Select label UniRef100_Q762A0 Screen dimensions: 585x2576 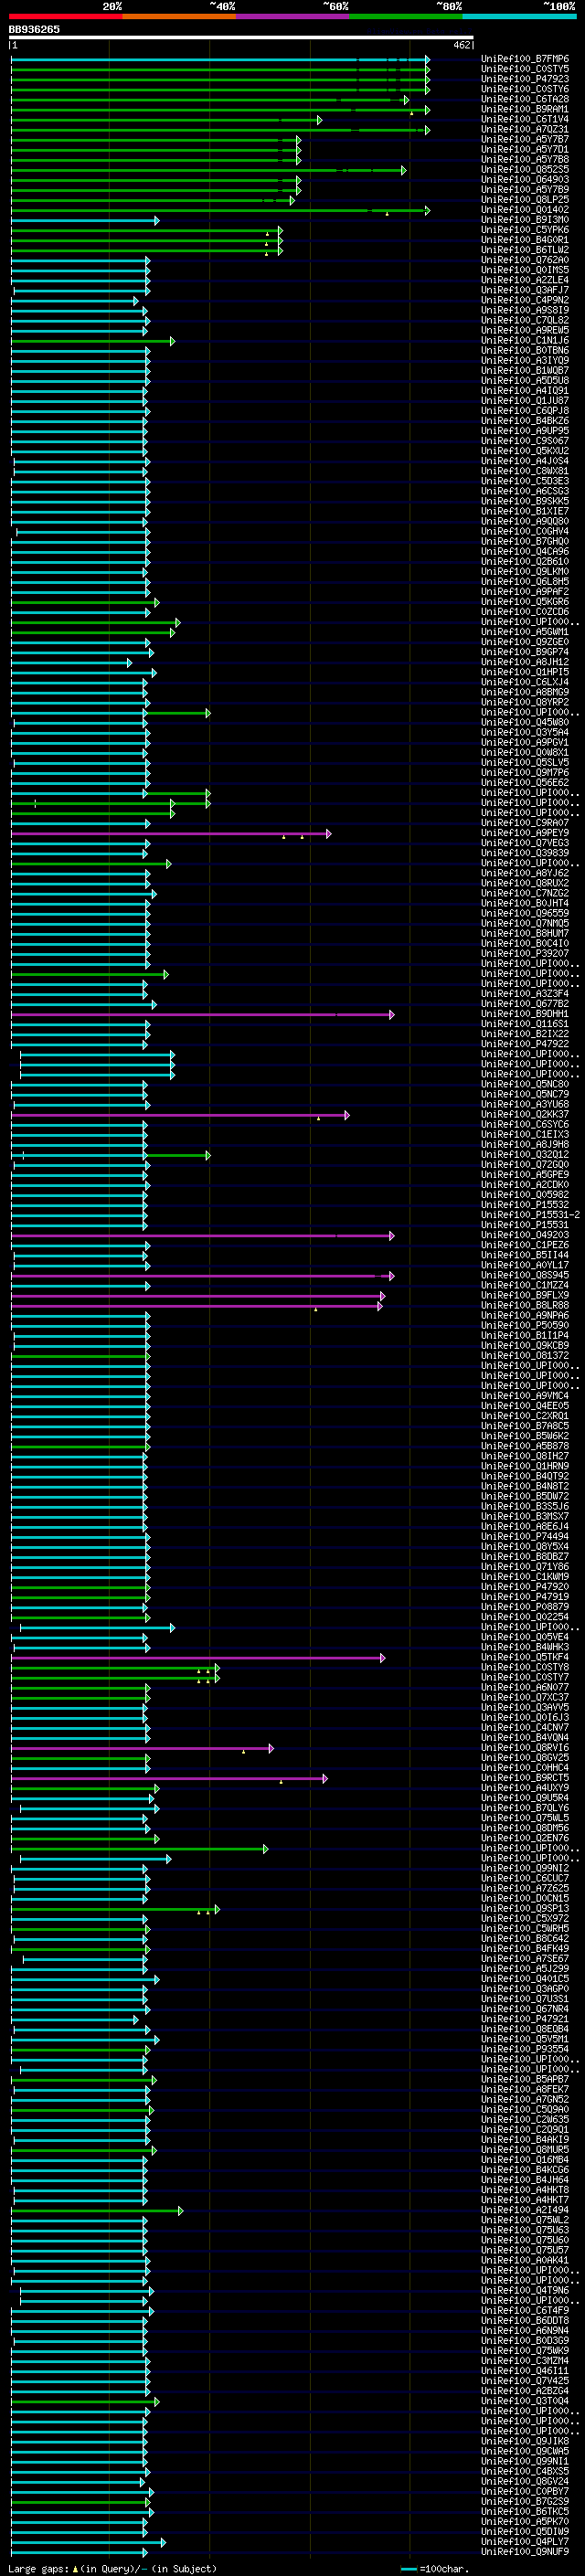(x=525, y=260)
